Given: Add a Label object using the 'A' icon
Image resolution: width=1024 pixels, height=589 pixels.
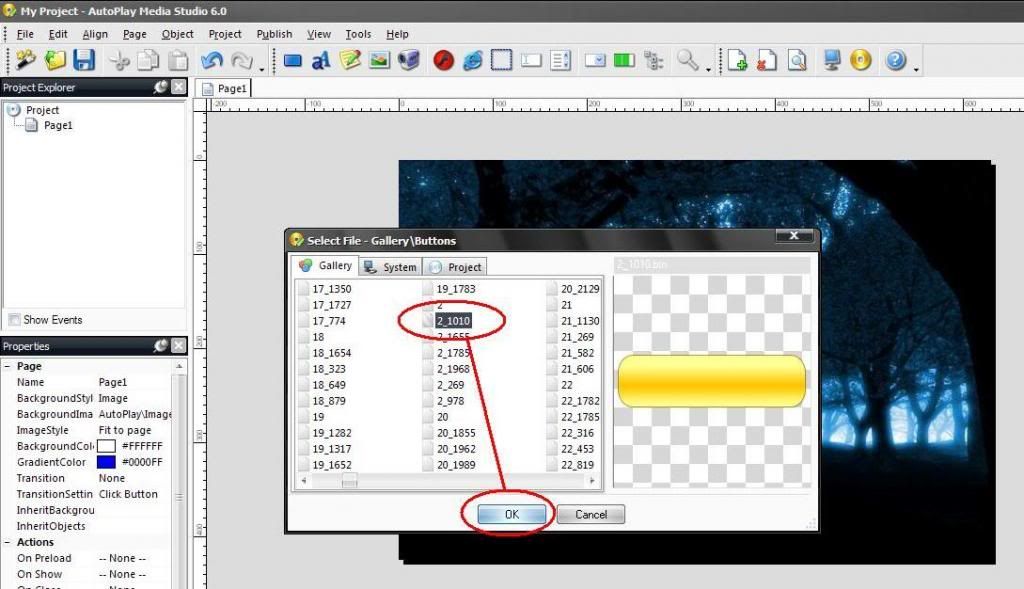Looking at the screenshot, I should (x=321, y=61).
